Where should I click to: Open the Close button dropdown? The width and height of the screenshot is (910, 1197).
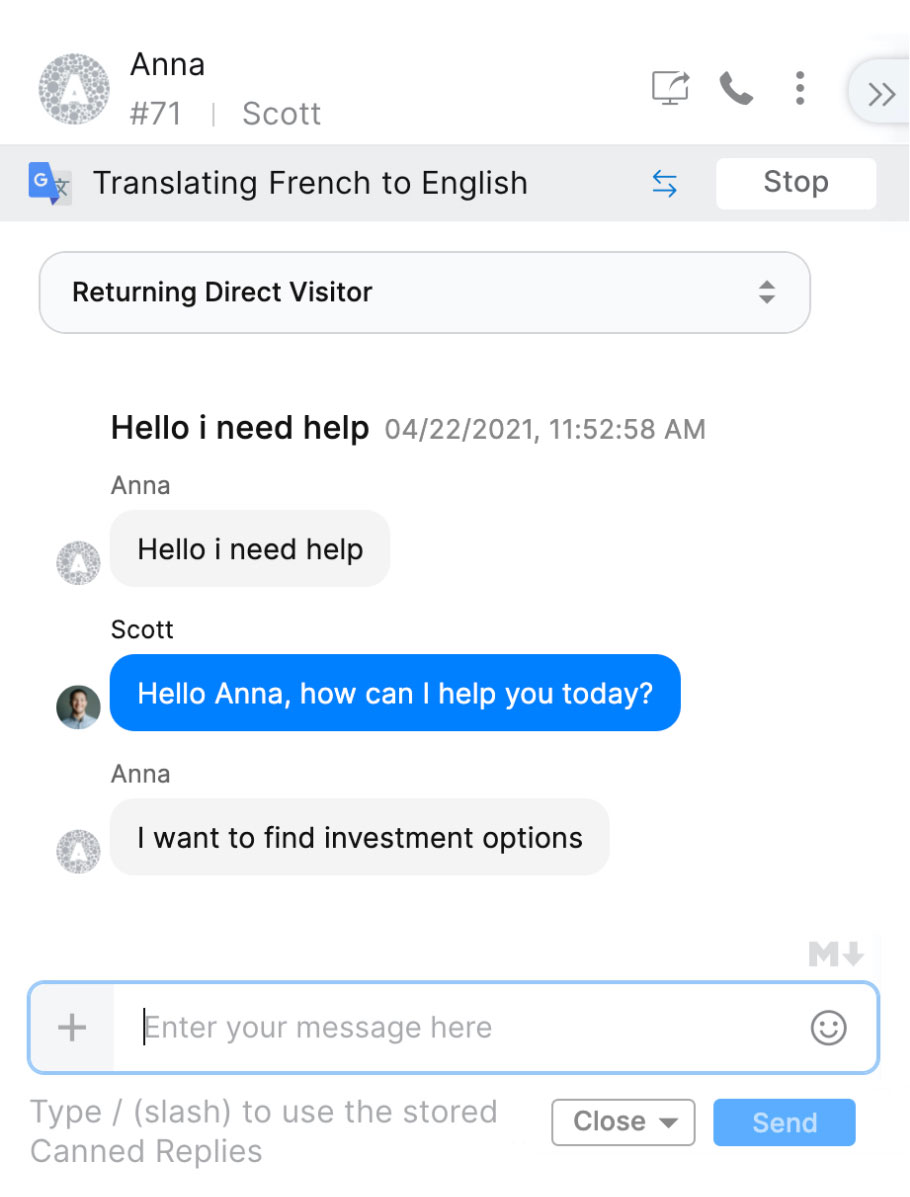pyautogui.click(x=623, y=1122)
